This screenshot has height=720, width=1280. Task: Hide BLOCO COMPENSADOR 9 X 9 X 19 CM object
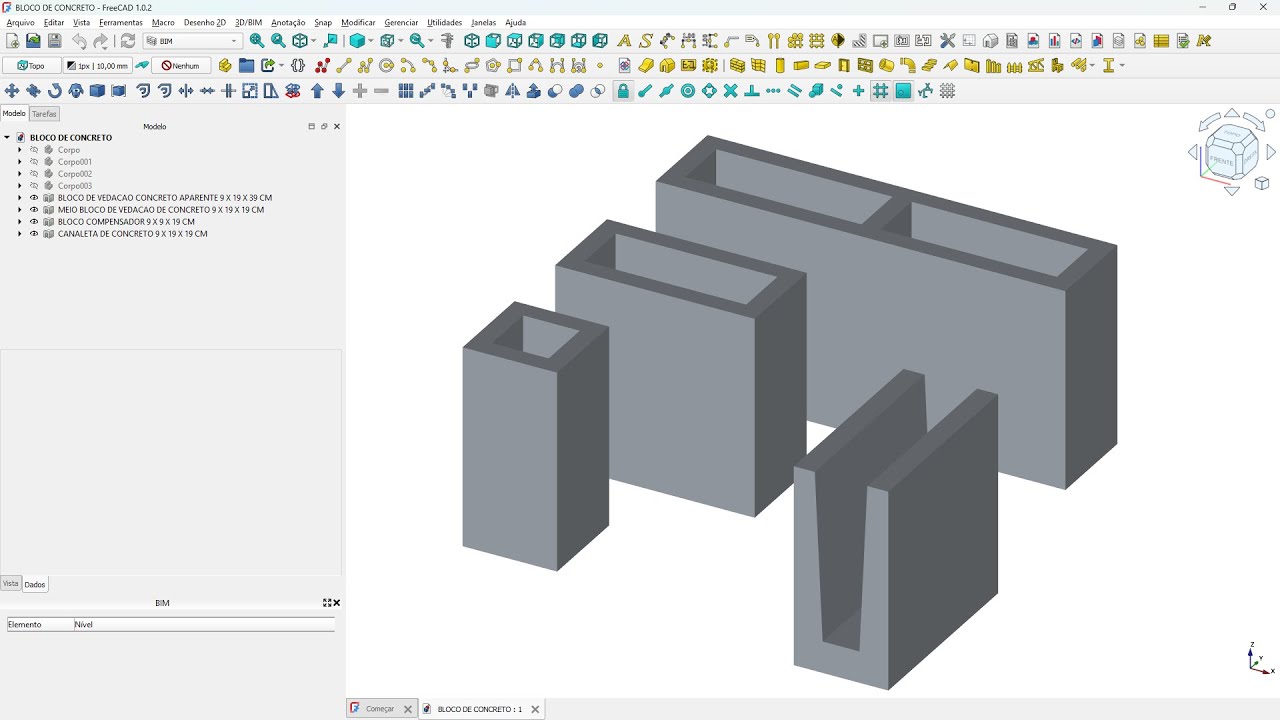point(34,222)
